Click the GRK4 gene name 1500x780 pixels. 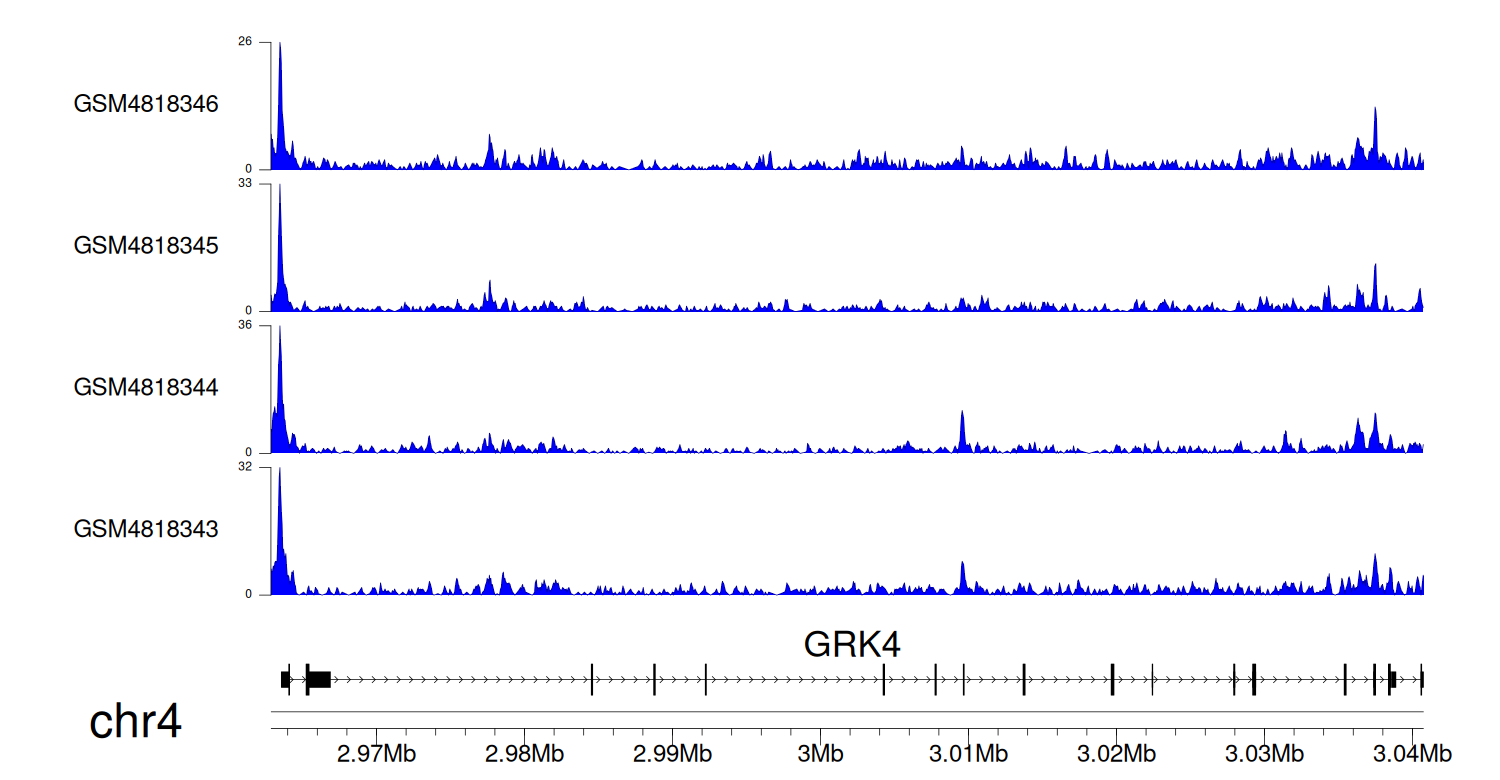click(852, 645)
